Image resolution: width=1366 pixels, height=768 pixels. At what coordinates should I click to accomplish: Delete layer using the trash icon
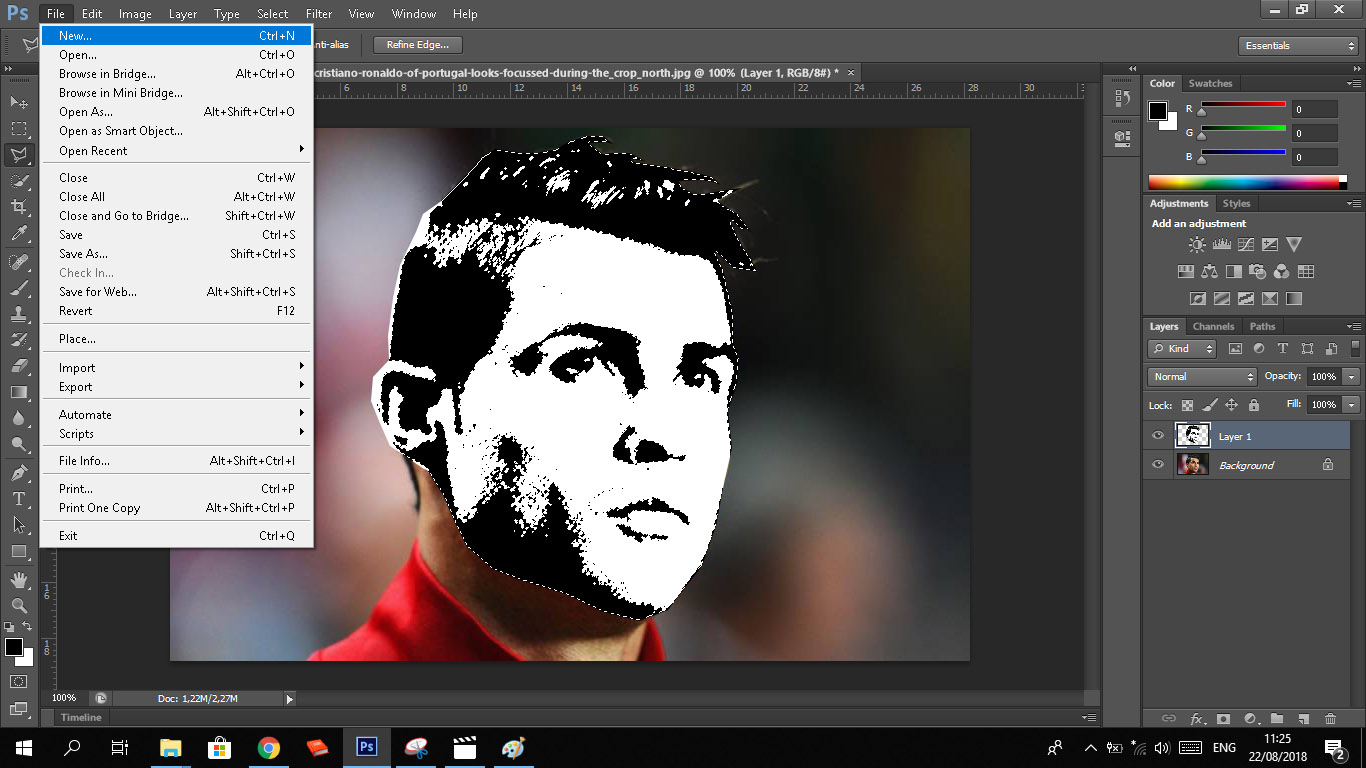tap(1330, 718)
